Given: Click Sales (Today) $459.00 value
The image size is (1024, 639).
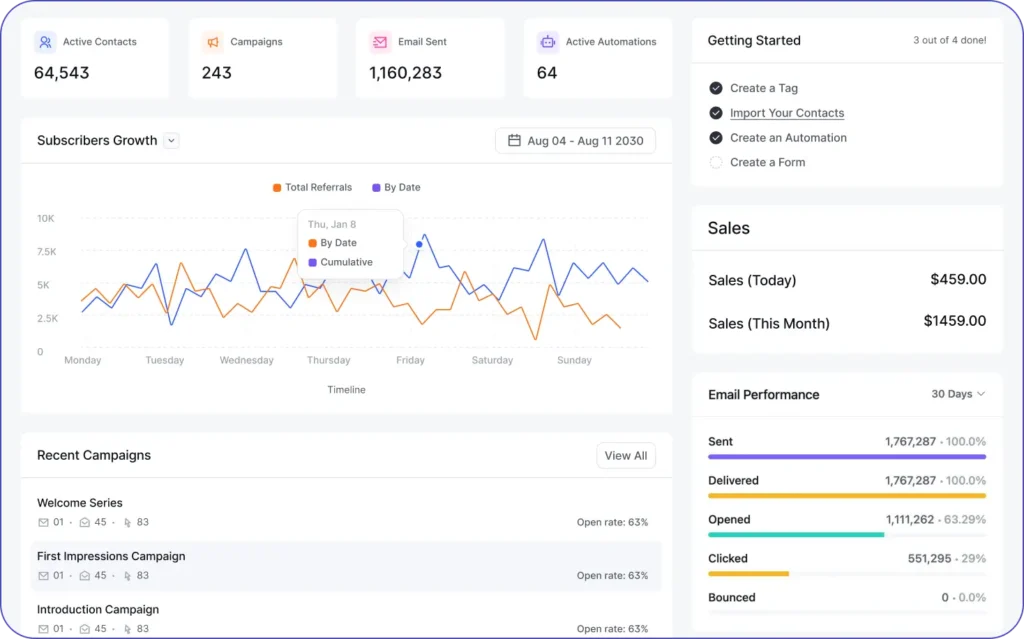Looking at the screenshot, I should (x=958, y=280).
